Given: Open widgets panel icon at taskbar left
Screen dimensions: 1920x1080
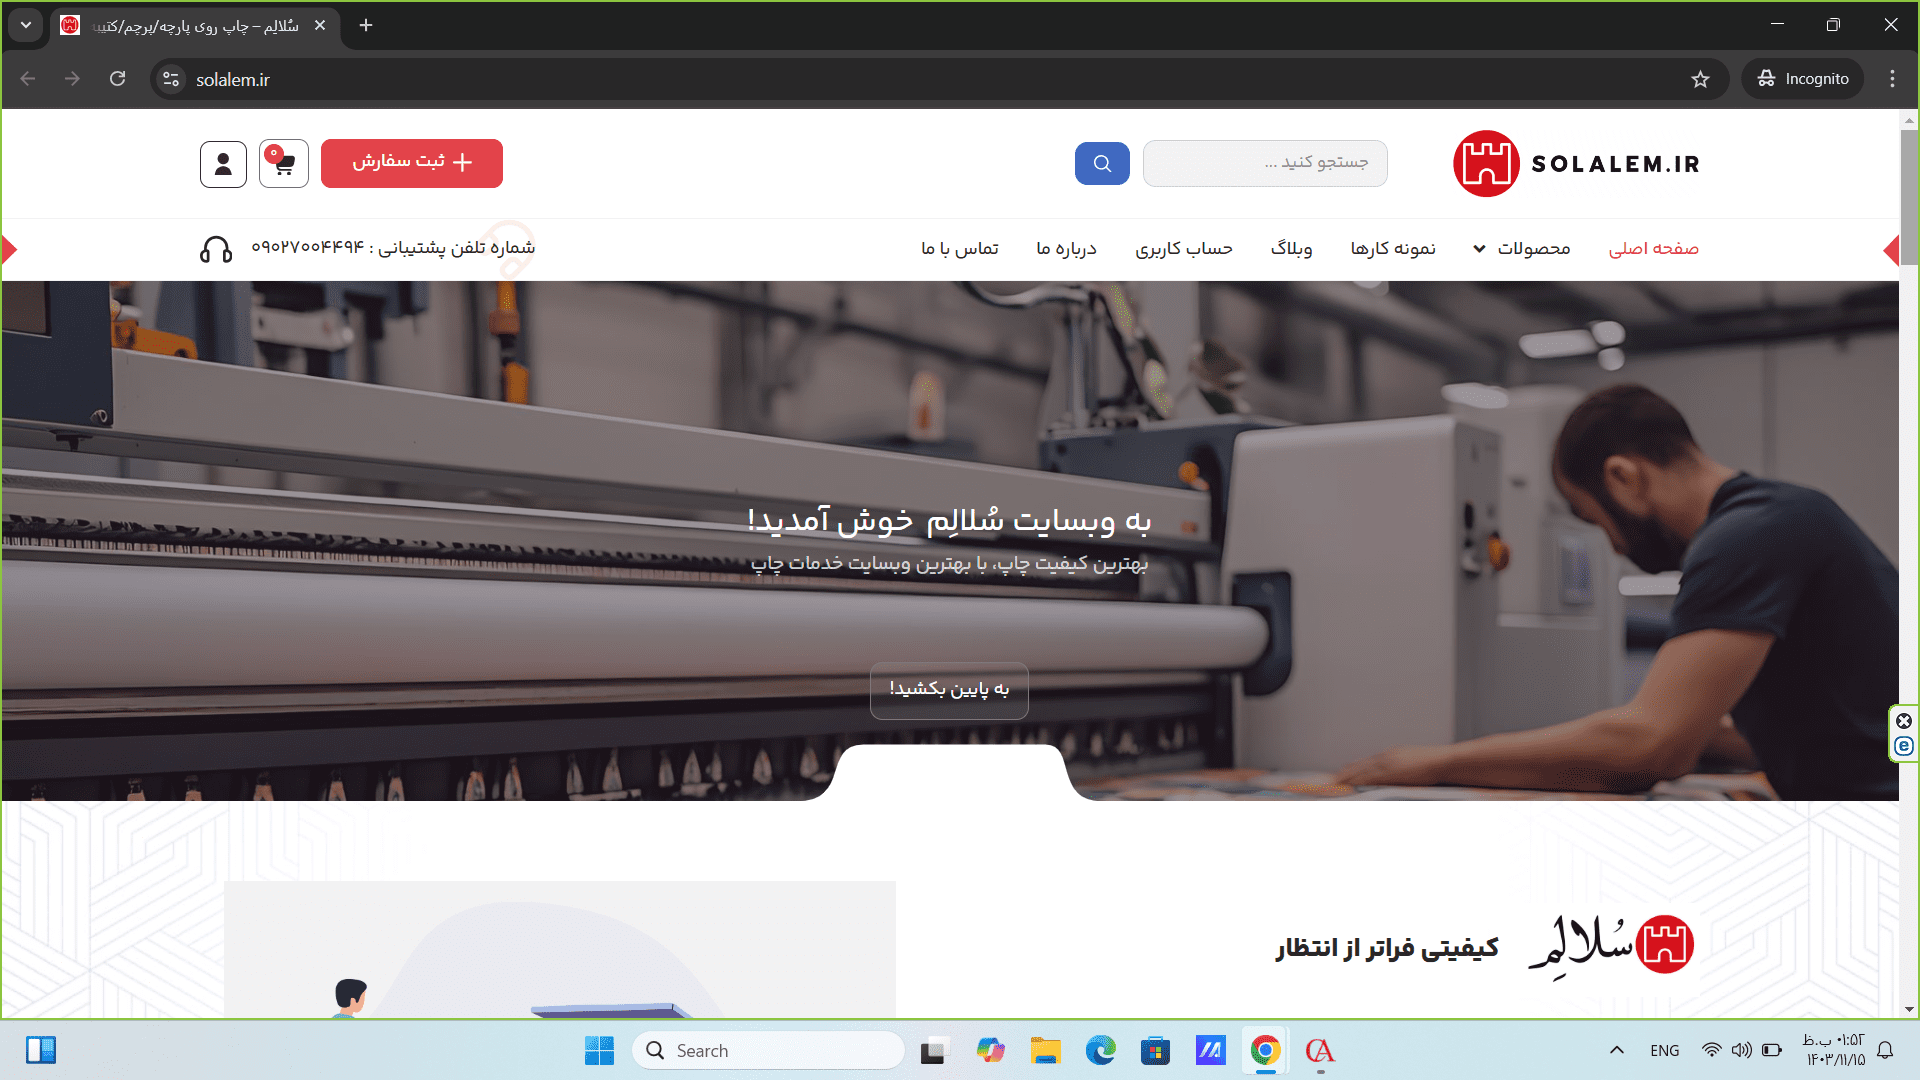Looking at the screenshot, I should 41,1051.
